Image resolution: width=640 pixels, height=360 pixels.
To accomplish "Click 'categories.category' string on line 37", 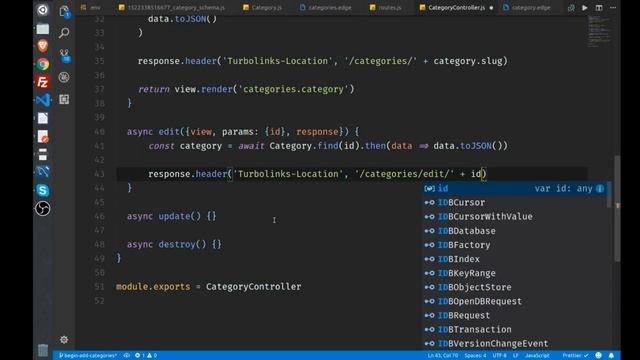I will (294, 89).
